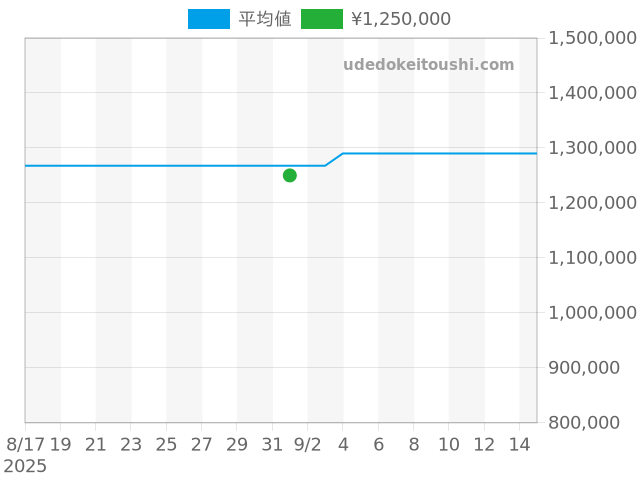640x480 pixels.
Task: Click the green data point on the chart
Action: pos(290,175)
